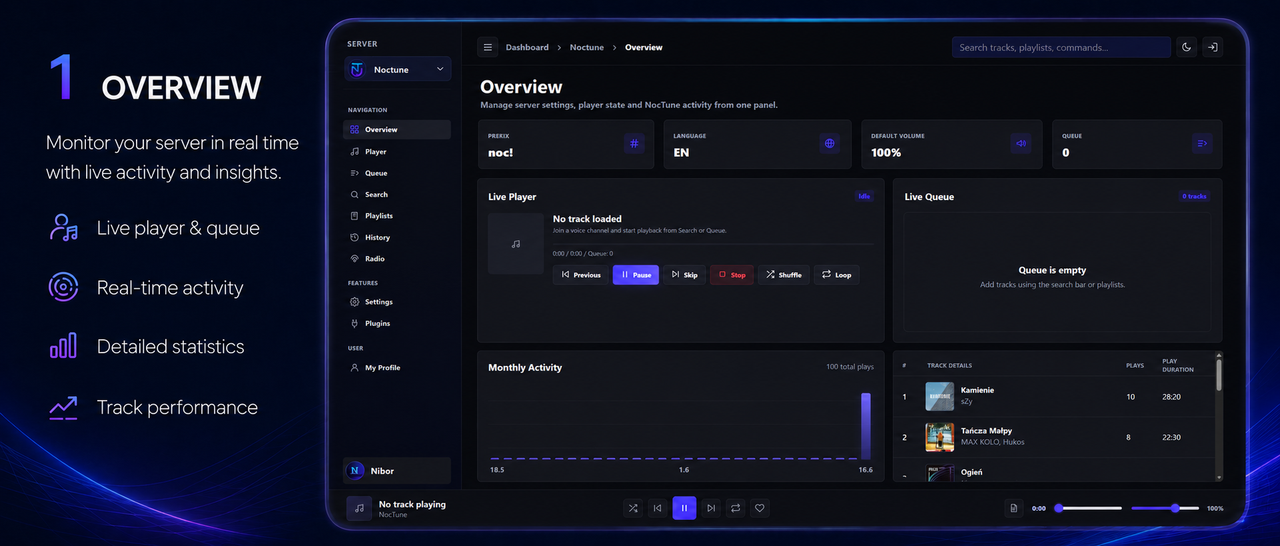Viewport: 1280px width, 546px height.
Task: Click the Shuffle button in Live Player
Action: [784, 275]
